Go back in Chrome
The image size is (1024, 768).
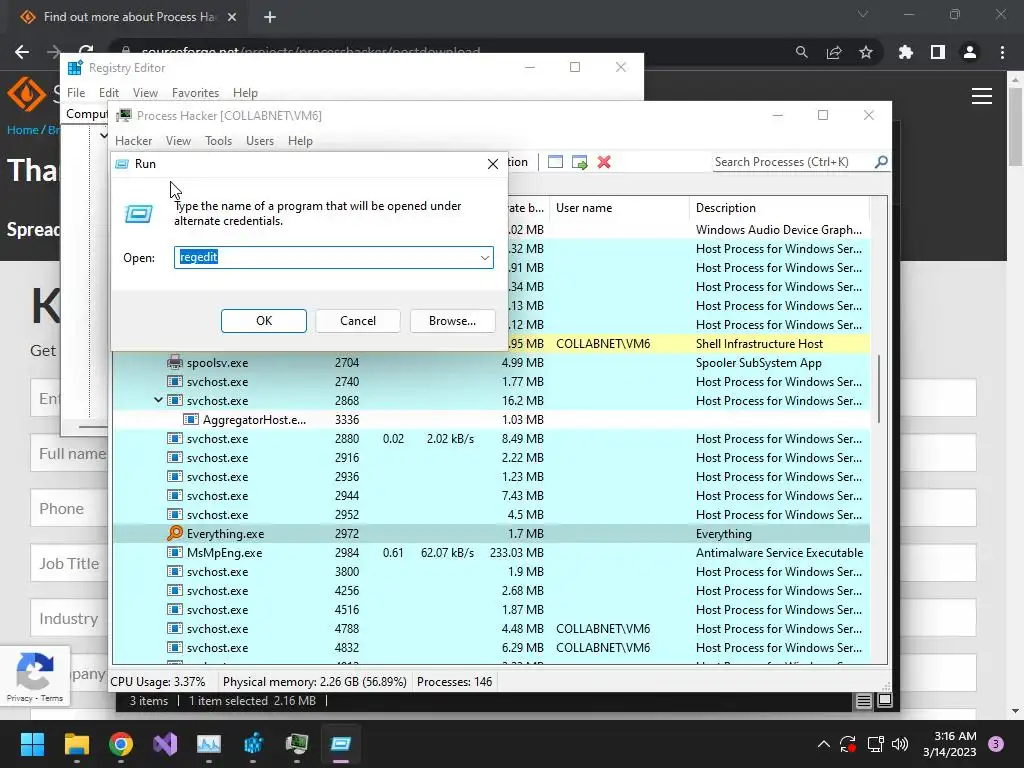pyautogui.click(x=22, y=52)
